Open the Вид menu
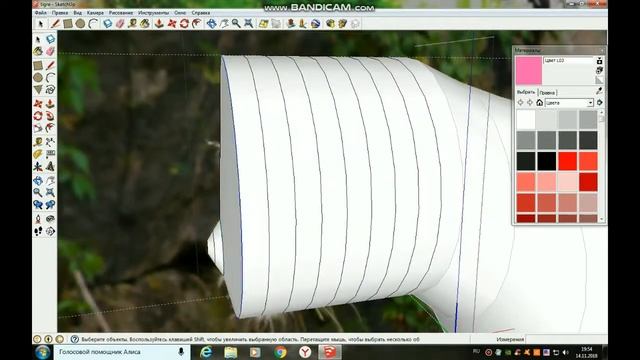Image resolution: width=640 pixels, height=360 pixels. coord(77,13)
